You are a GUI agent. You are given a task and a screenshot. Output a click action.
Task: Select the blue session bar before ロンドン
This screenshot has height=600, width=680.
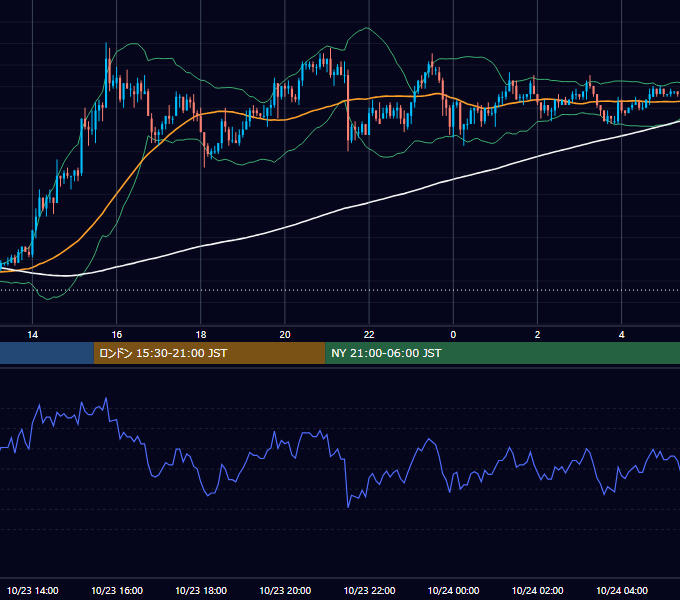tap(47, 353)
